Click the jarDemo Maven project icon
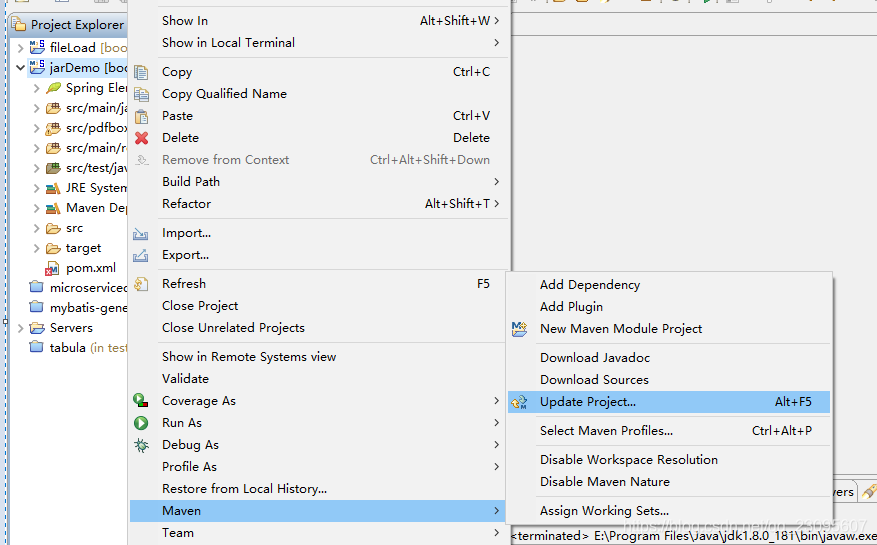The width and height of the screenshot is (877, 545). tap(37, 67)
